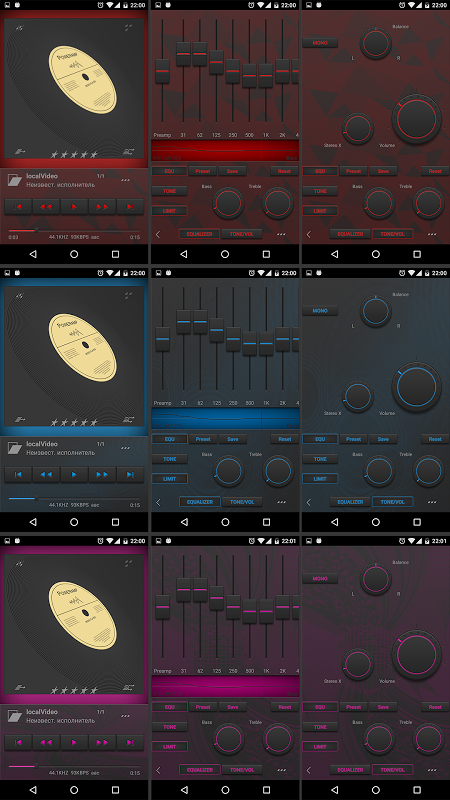
Task: Toggle EQU in the red equalizer screen
Action: [x=169, y=171]
